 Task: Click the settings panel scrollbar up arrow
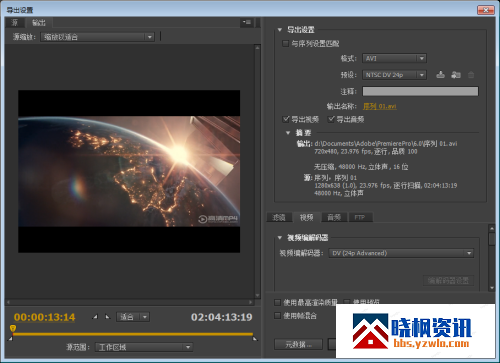point(492,228)
